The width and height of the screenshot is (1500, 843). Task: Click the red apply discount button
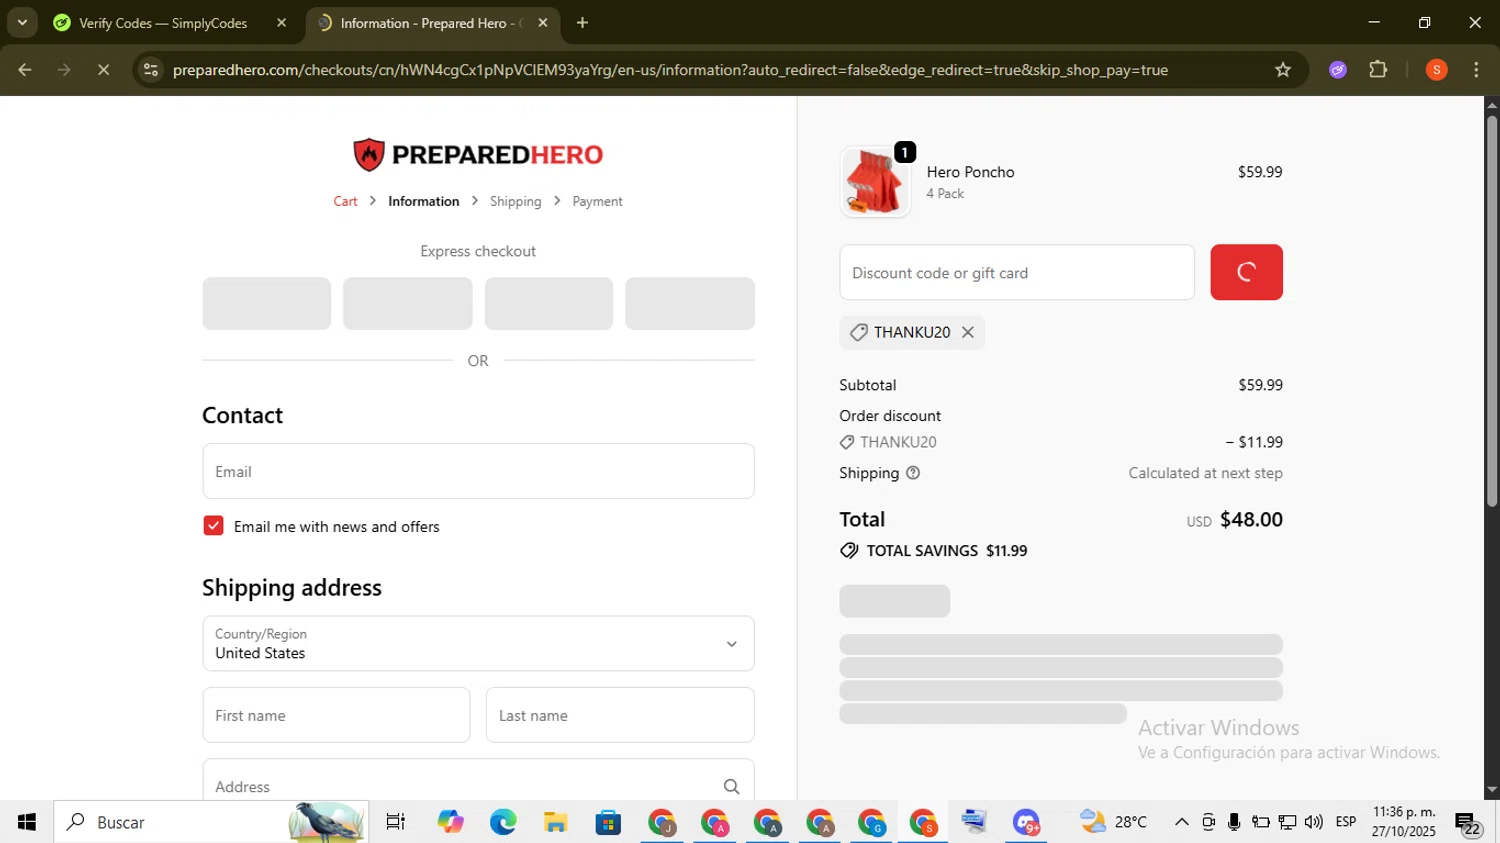(x=1246, y=272)
